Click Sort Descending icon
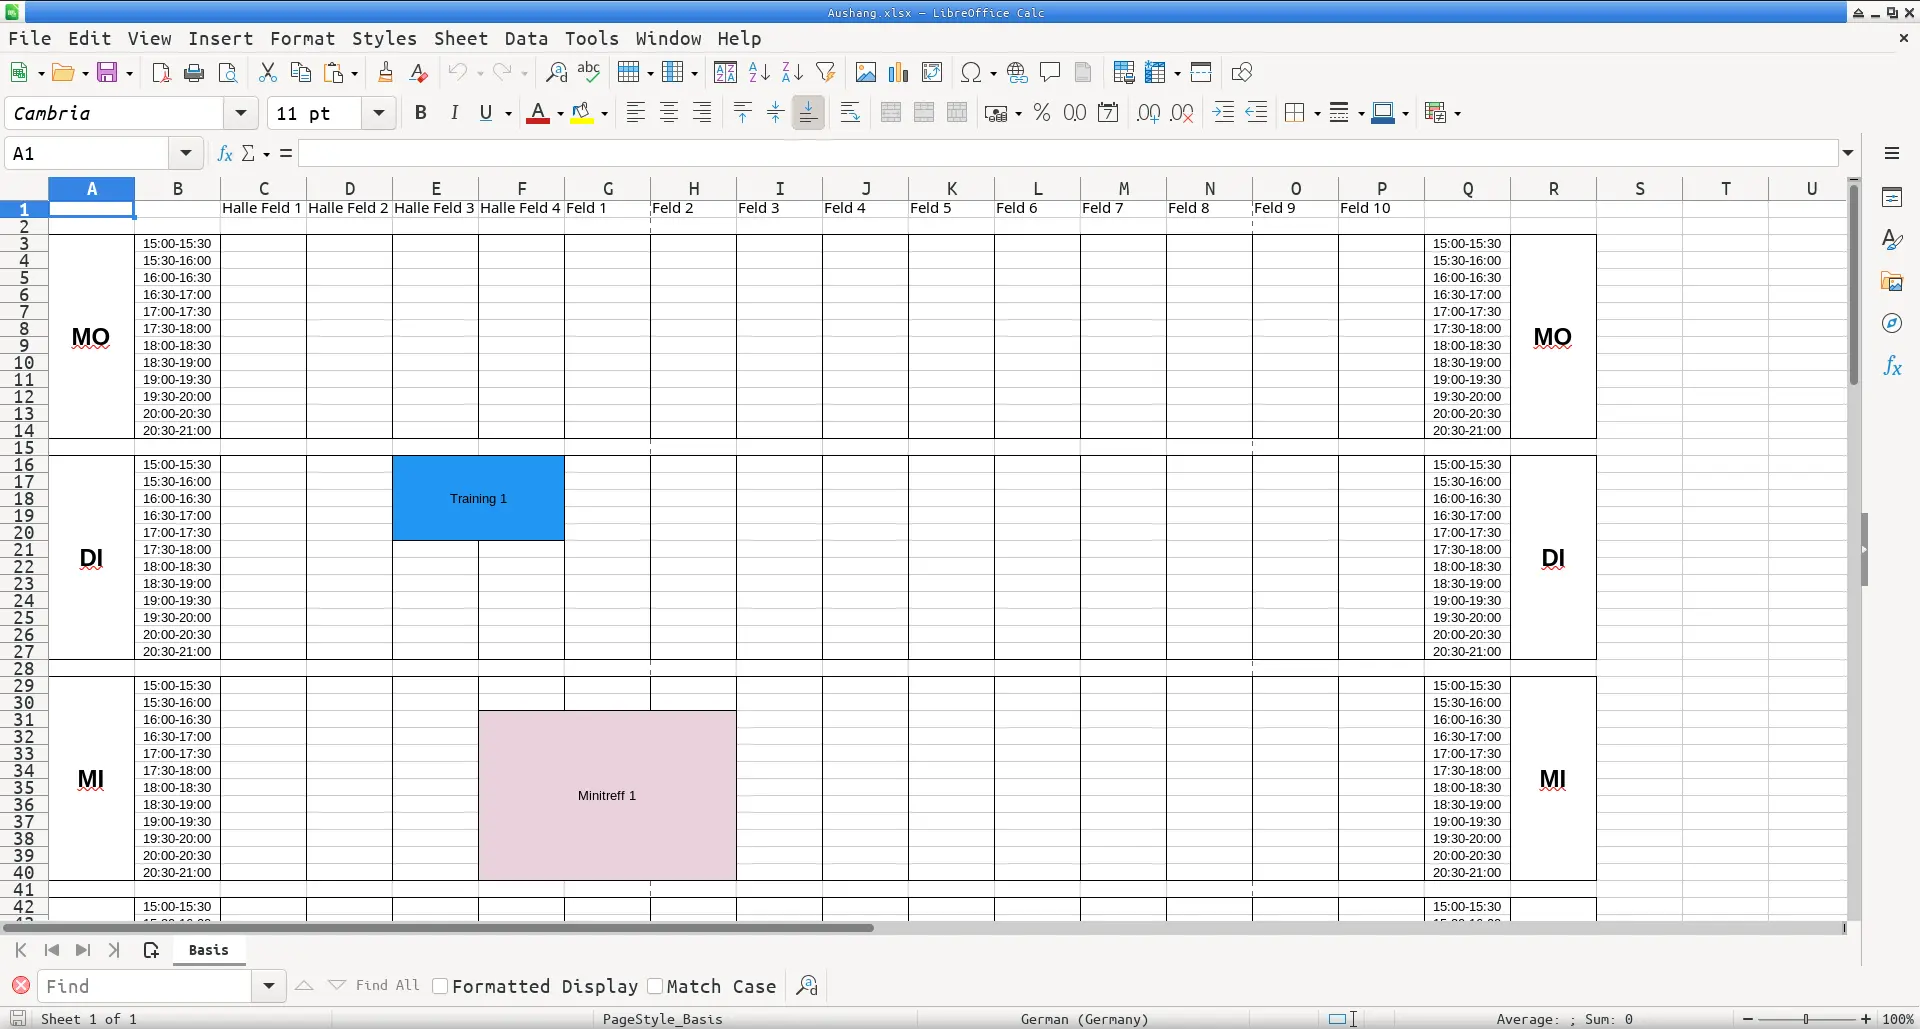1920x1029 pixels. coord(792,72)
